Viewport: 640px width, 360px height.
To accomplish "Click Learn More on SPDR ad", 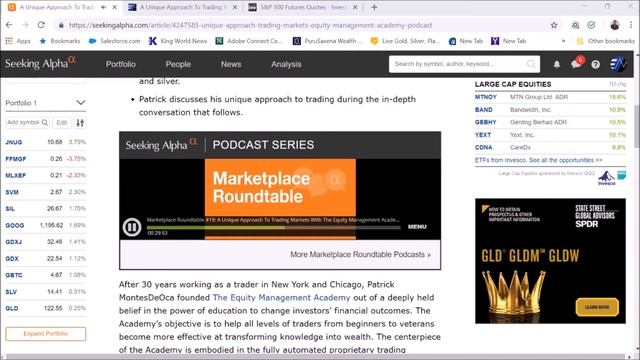I will [x=597, y=307].
